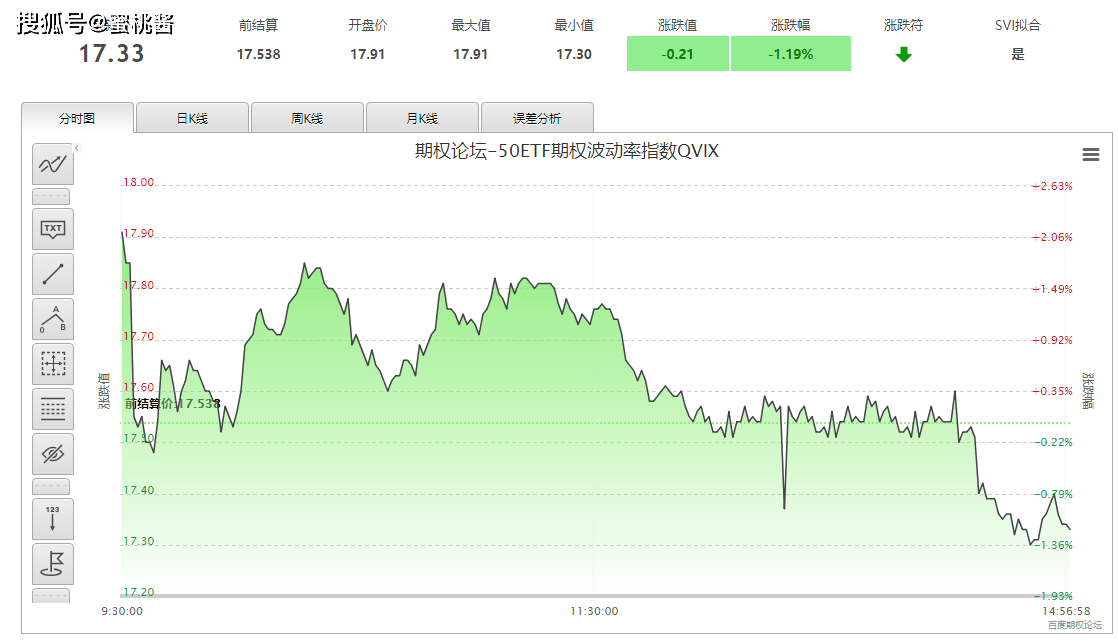
Task: Open the 误差分析 tab
Action: point(537,117)
